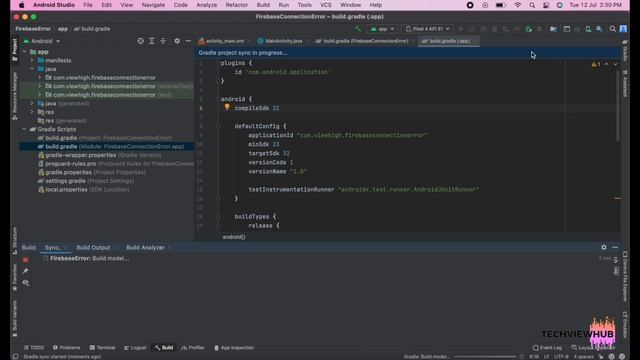Collapse the Gradle Scripts node

[24, 129]
